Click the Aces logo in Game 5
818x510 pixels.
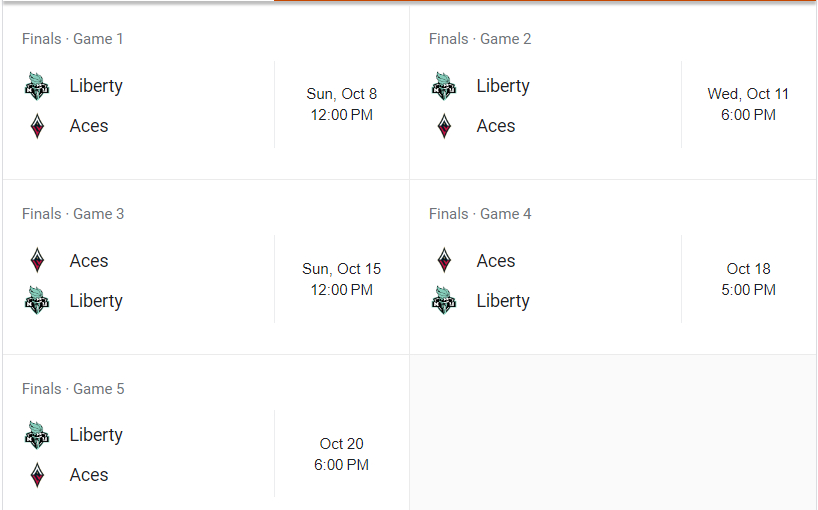pos(37,475)
